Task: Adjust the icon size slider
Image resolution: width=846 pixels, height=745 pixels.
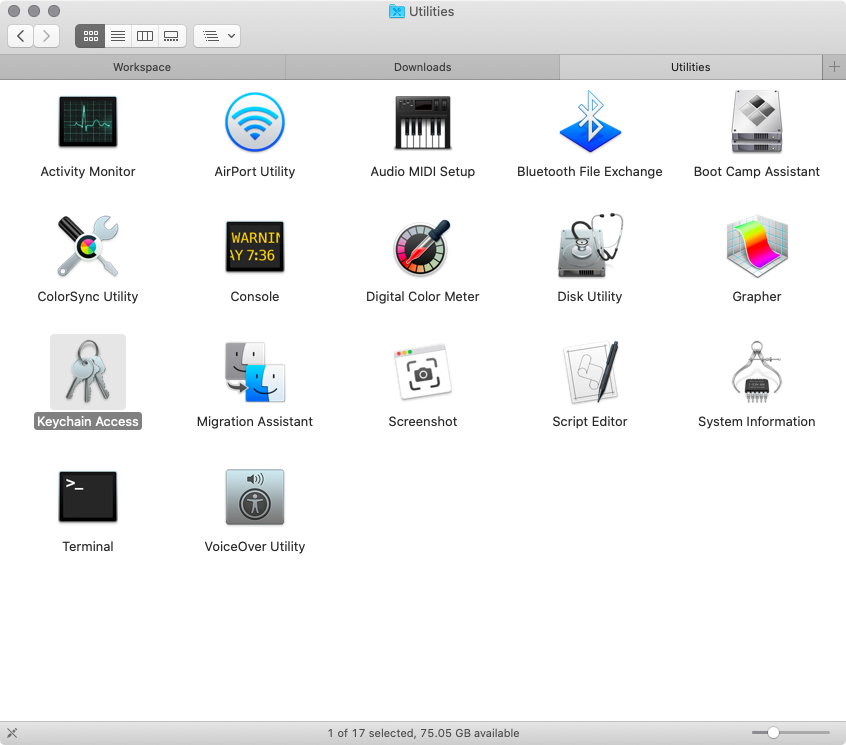Action: (773, 733)
